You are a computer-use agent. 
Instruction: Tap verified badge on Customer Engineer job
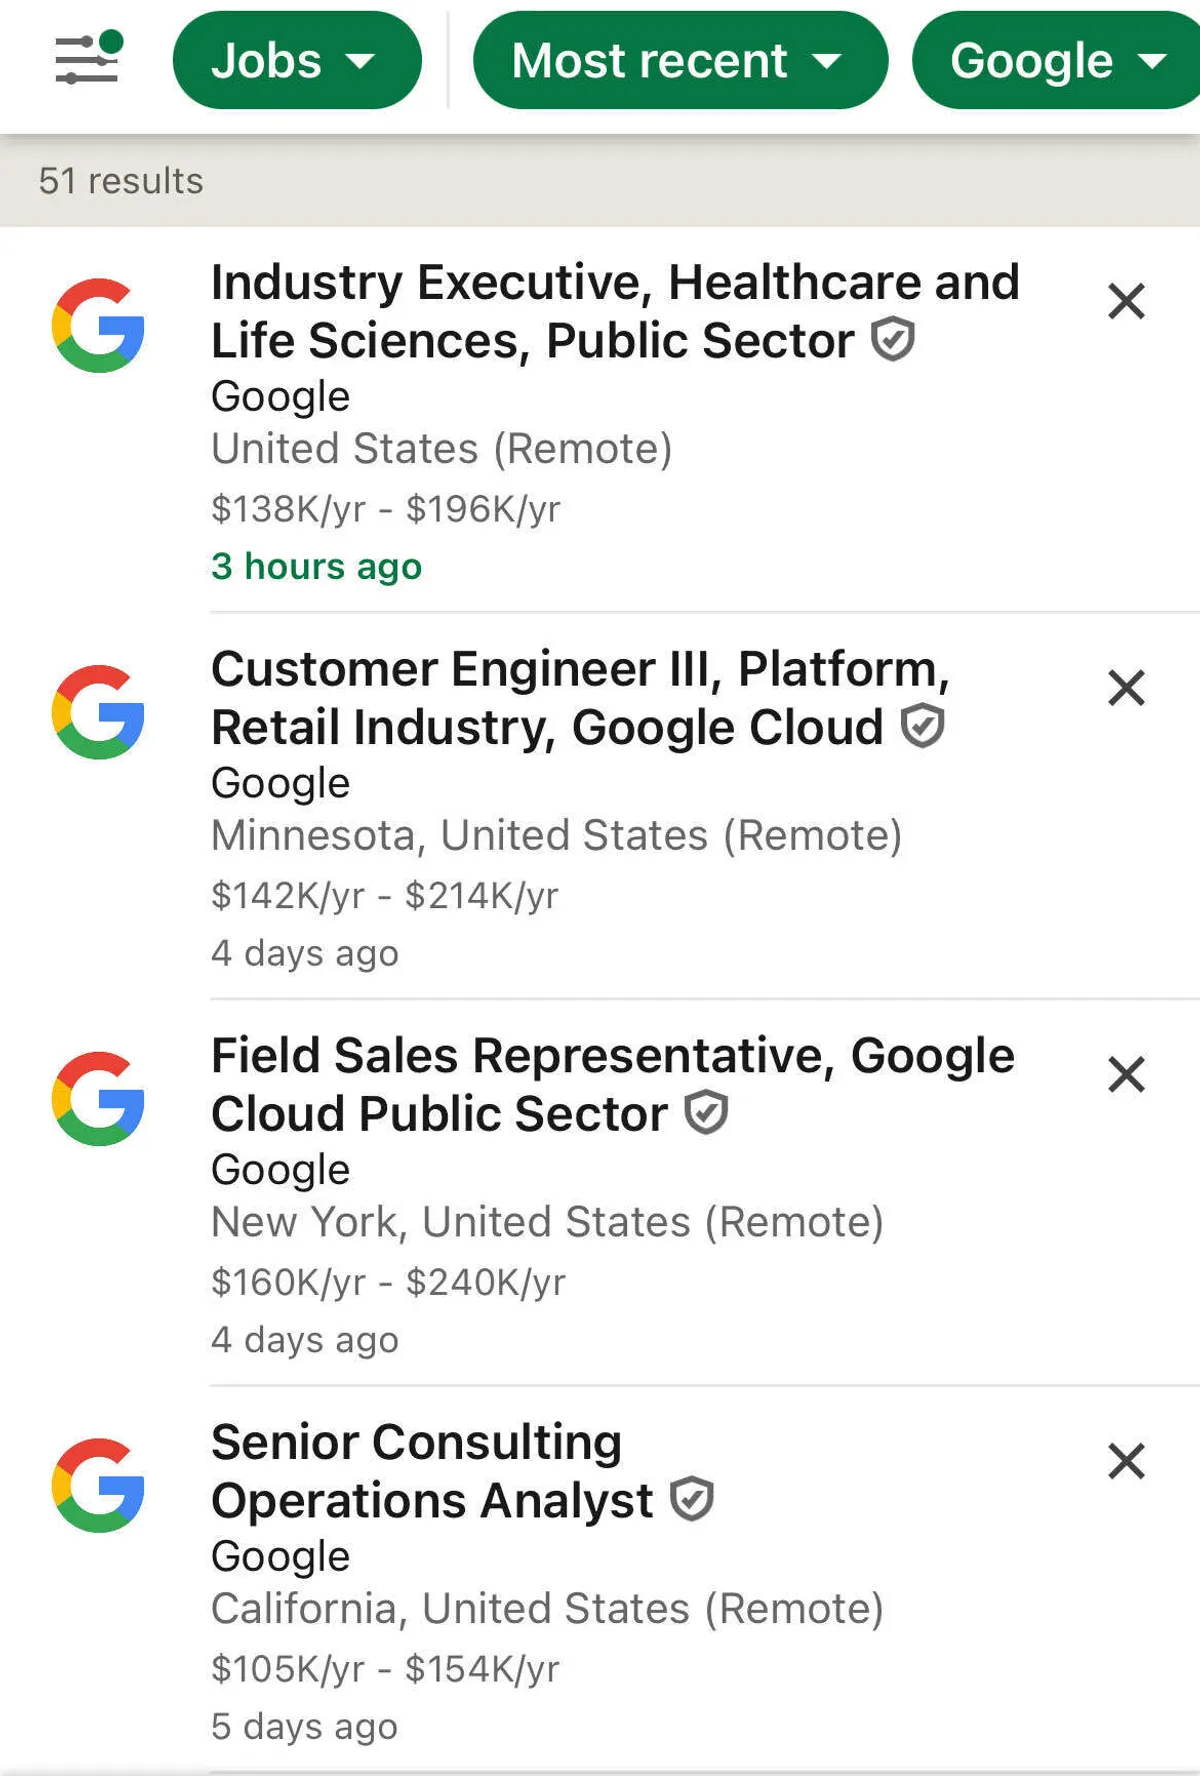[922, 726]
